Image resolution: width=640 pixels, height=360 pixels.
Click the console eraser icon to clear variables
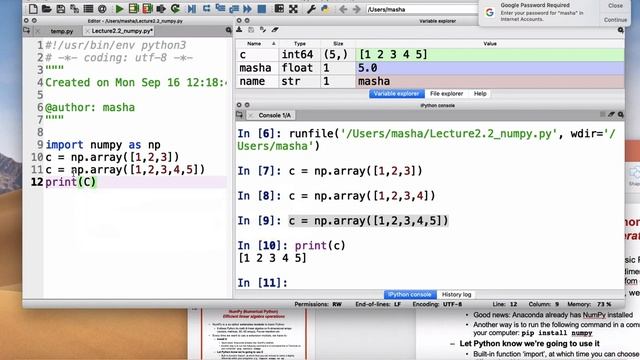point(611,115)
